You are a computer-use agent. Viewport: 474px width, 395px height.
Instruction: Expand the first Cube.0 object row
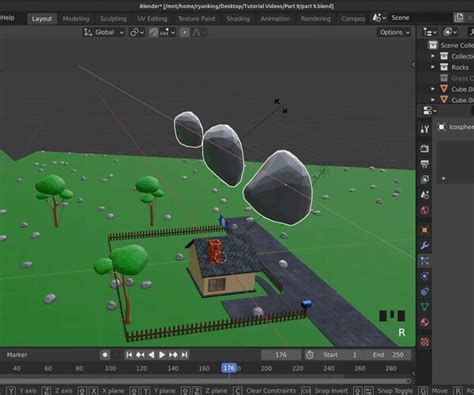tap(433, 89)
